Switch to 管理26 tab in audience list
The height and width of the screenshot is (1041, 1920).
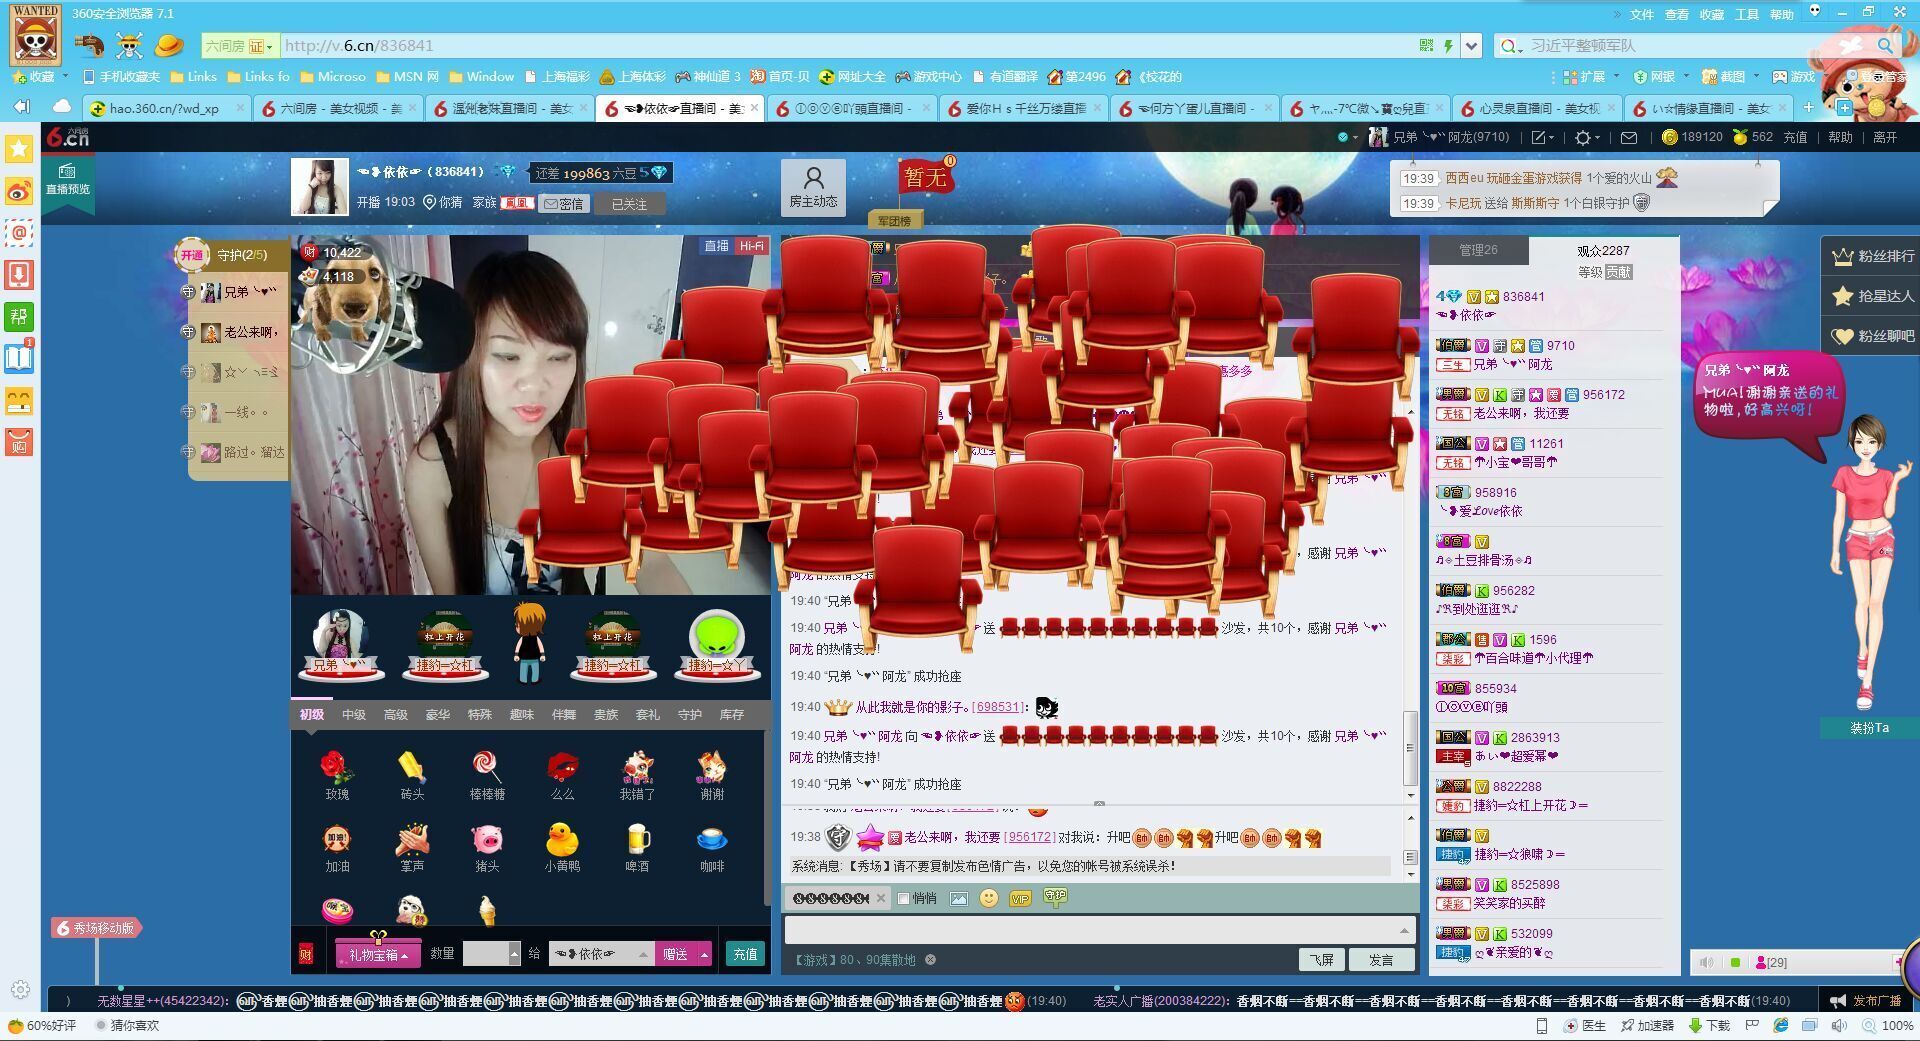pos(1478,250)
